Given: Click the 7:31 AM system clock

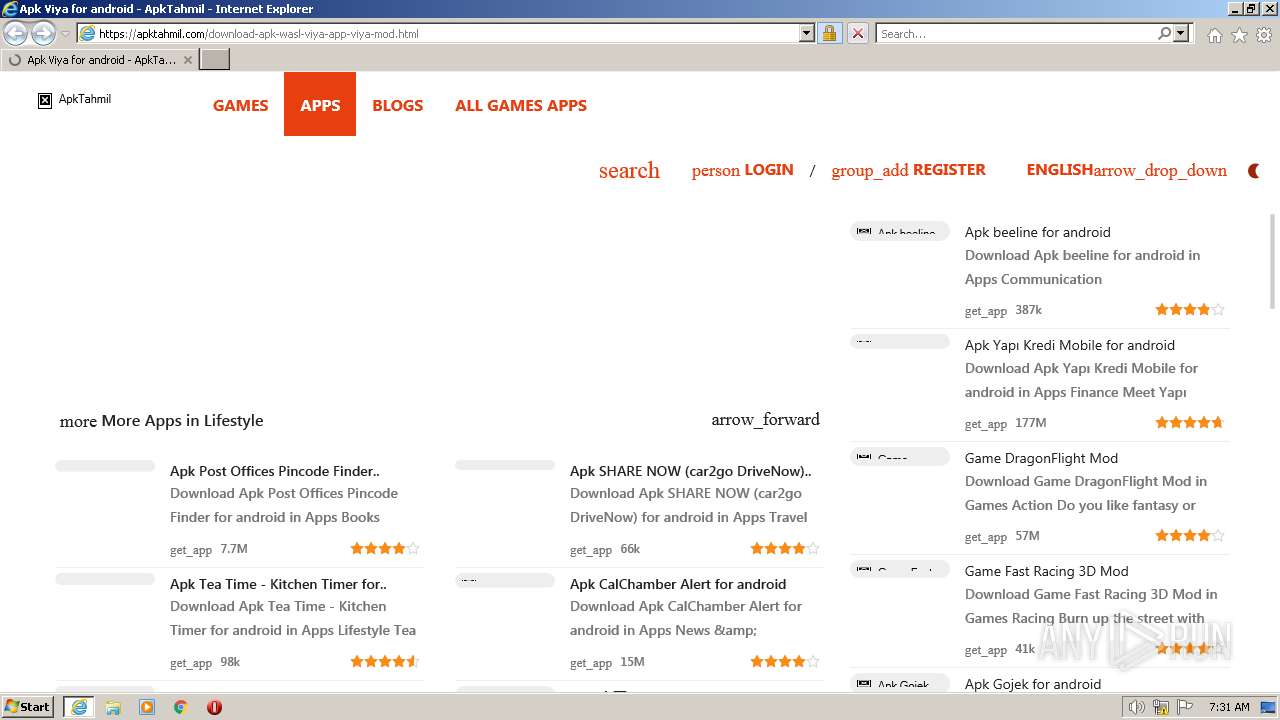Looking at the screenshot, I should point(1229,707).
